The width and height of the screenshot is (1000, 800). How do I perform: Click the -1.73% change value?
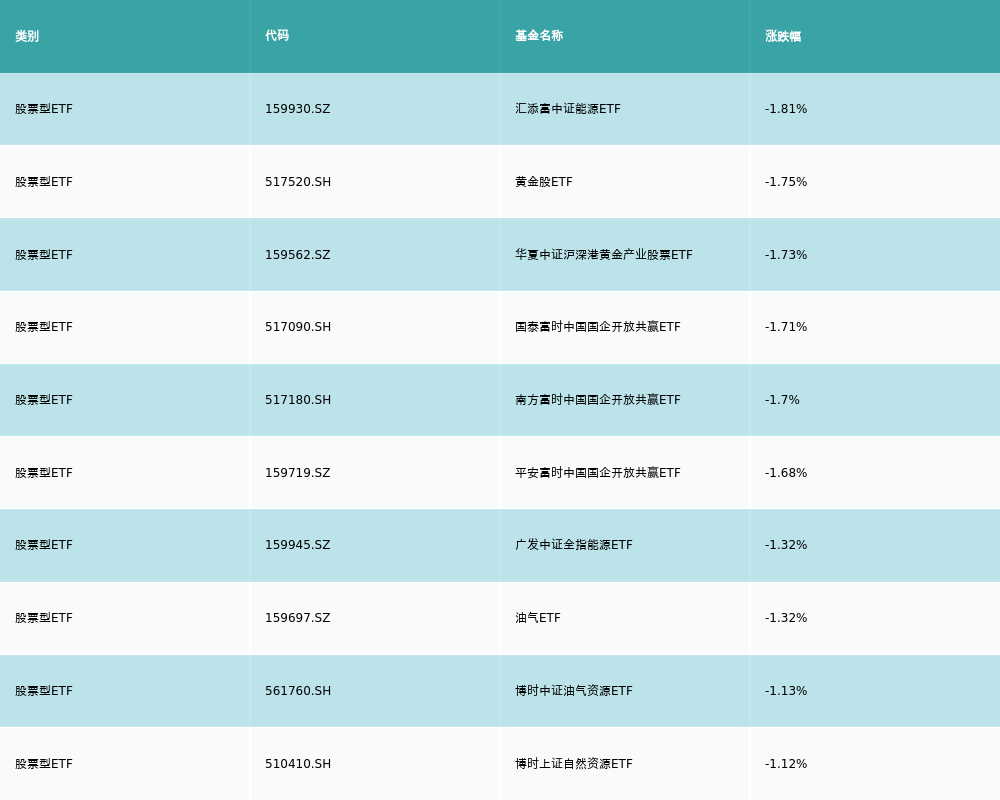coord(786,255)
